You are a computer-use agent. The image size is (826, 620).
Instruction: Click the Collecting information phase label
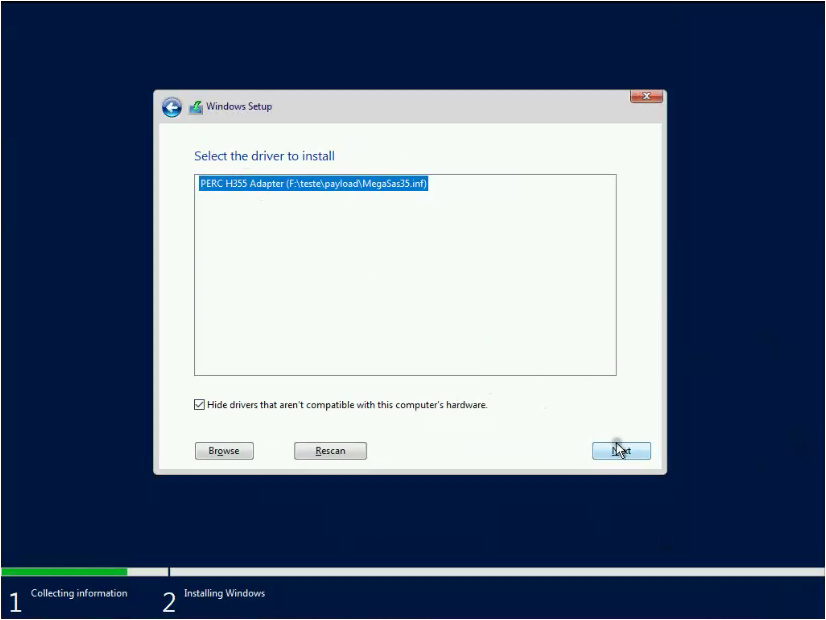point(79,592)
